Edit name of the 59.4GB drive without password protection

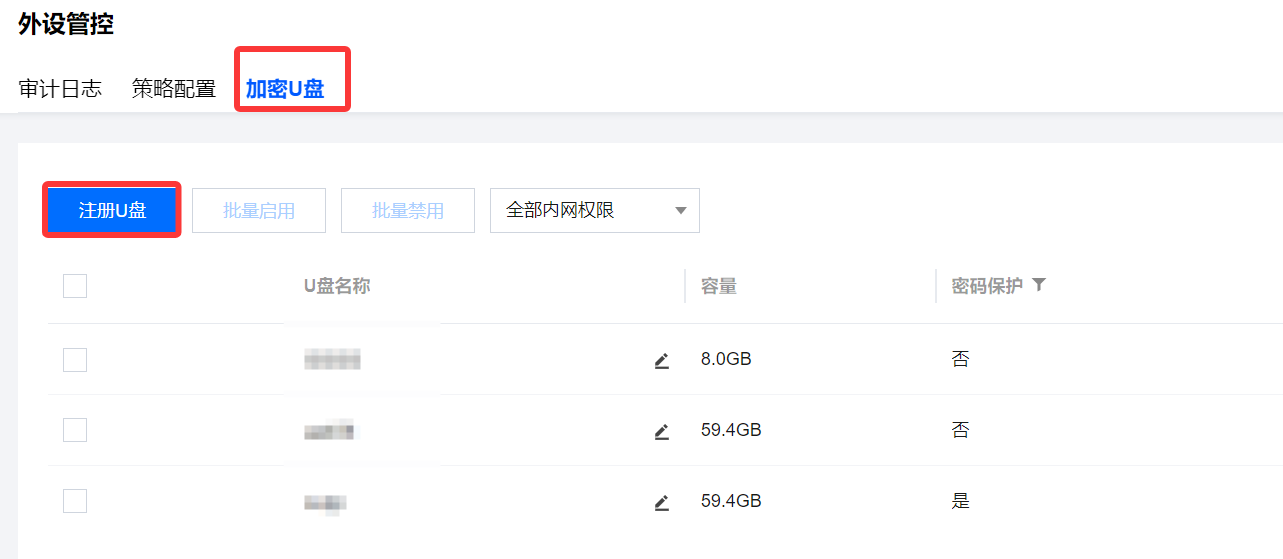(x=661, y=431)
